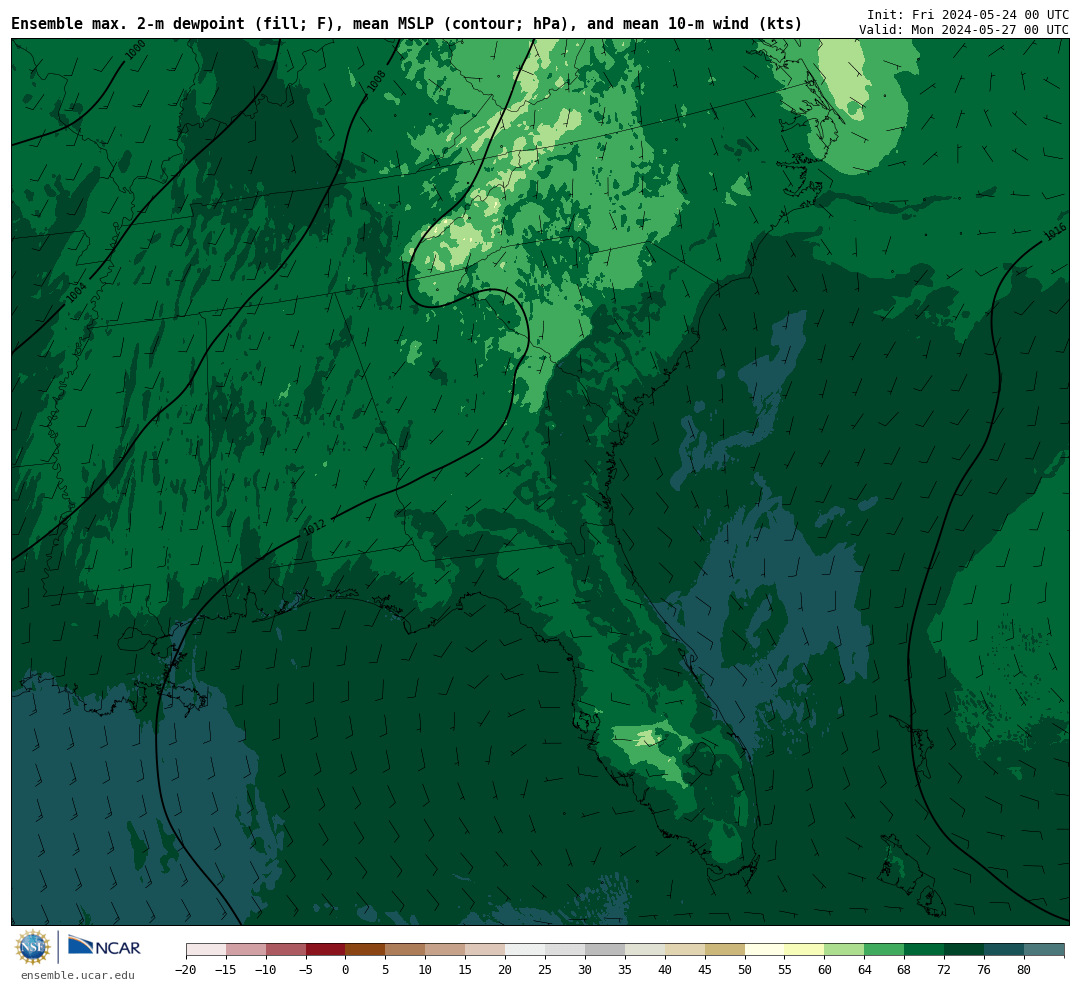Screen dimensions: 1080x988
Task: Click the NCAR logo
Action: point(104,946)
